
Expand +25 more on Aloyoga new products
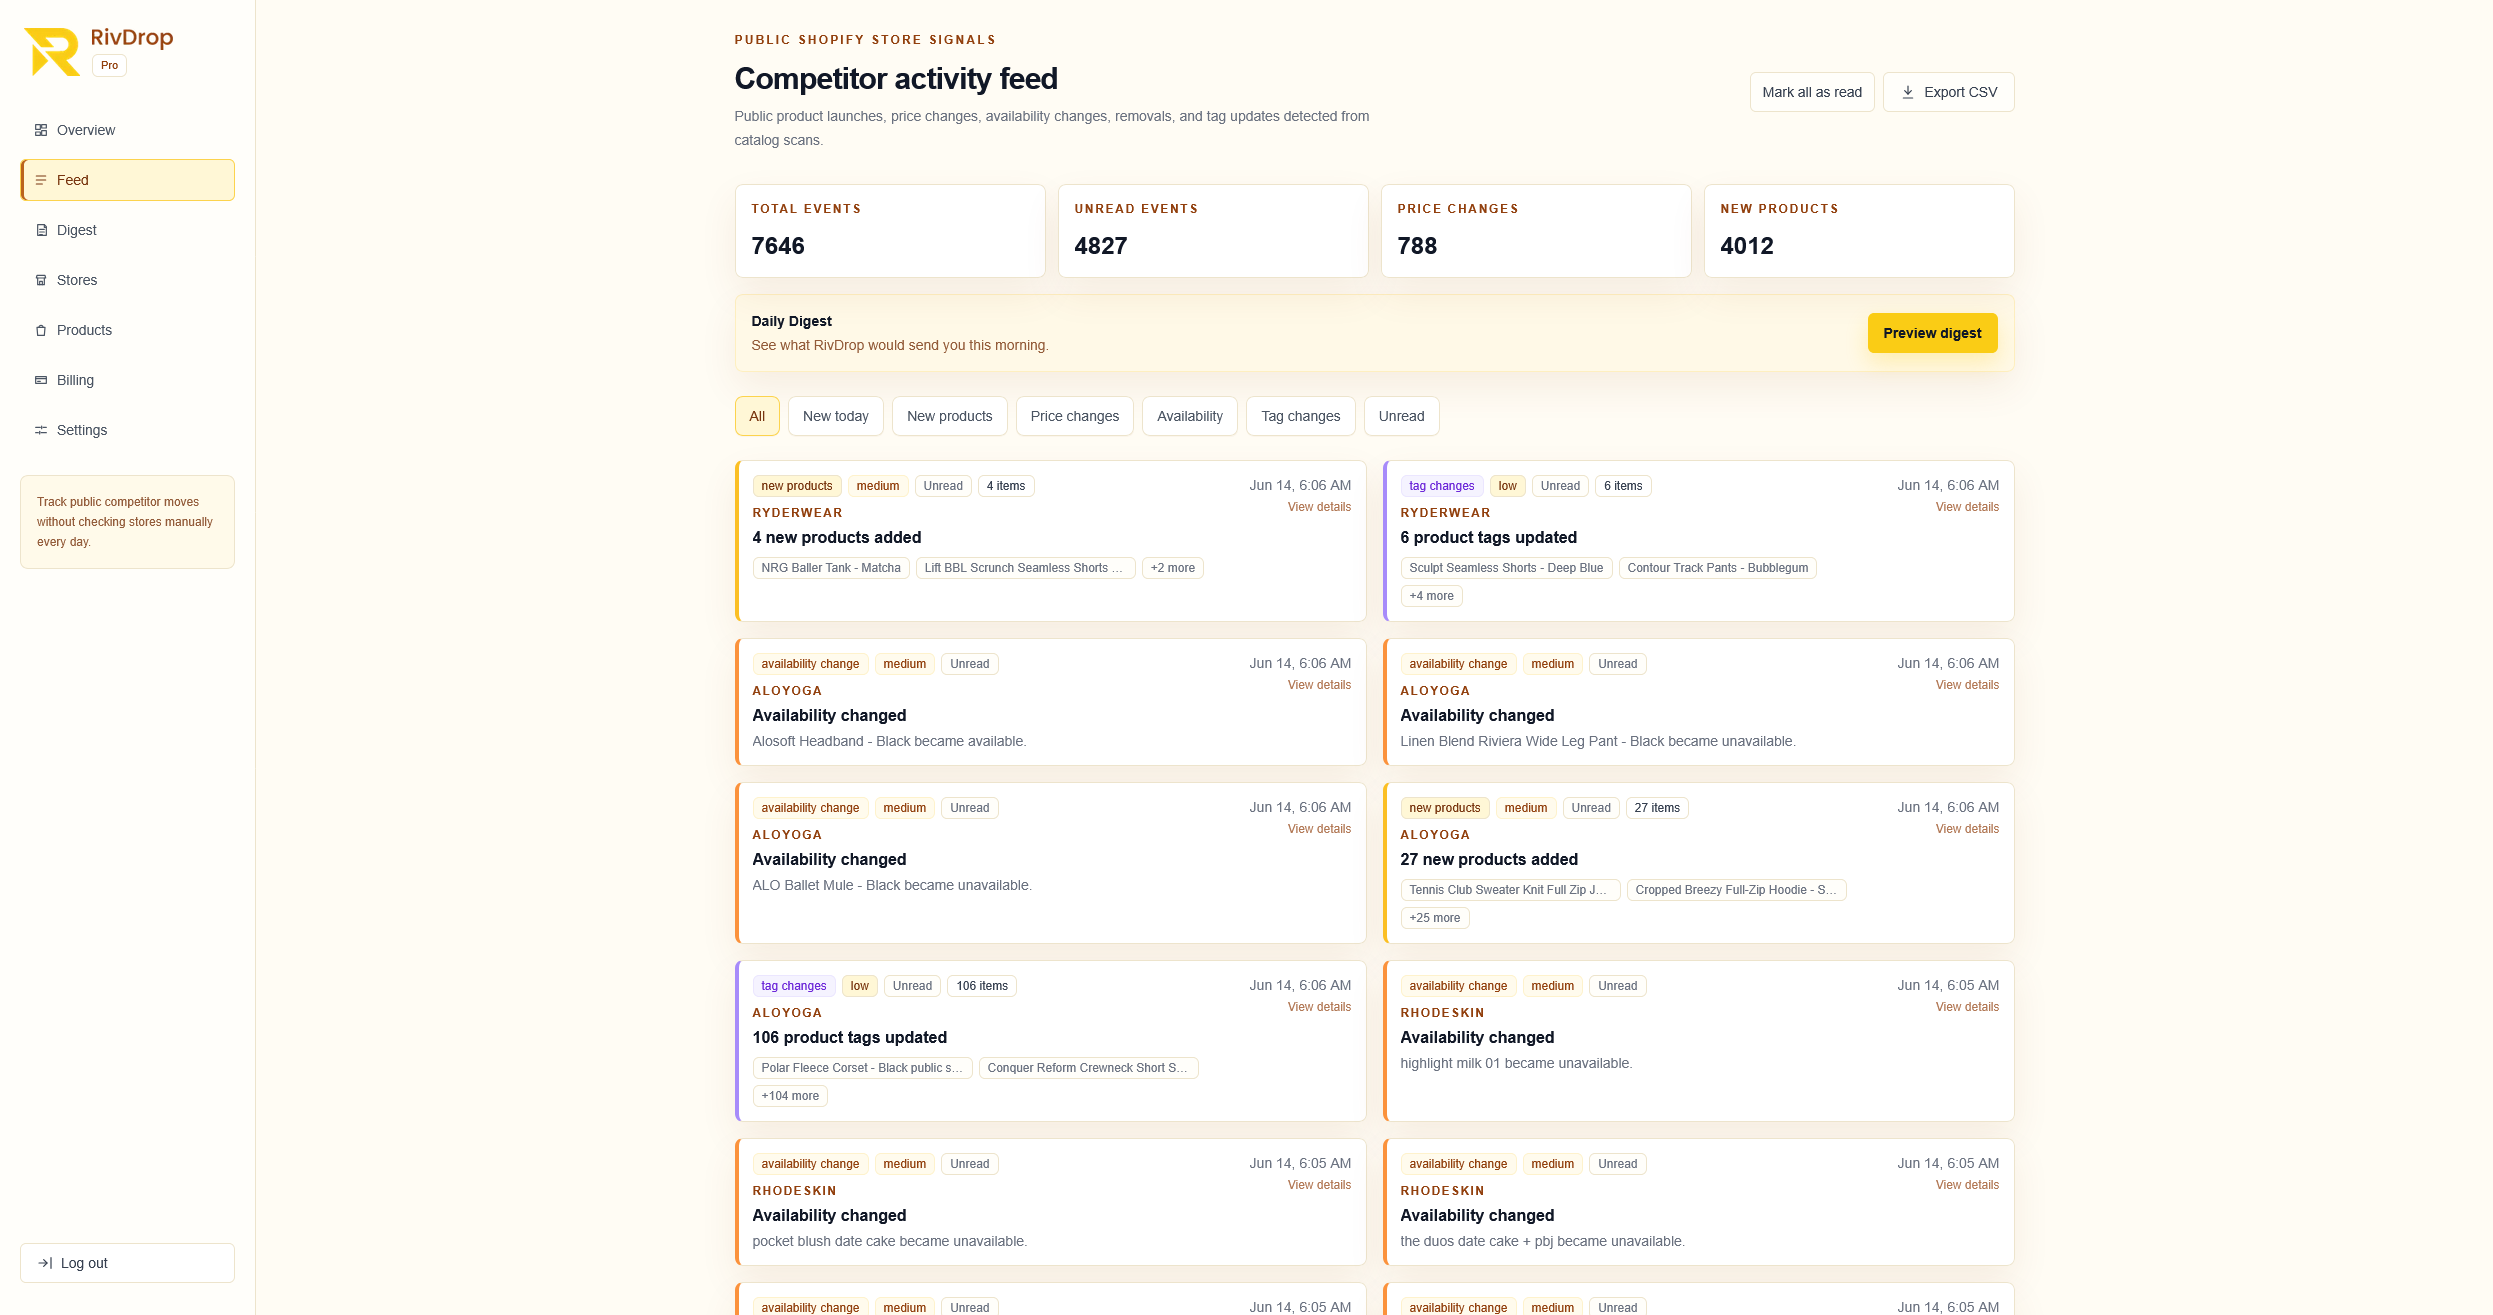click(x=1434, y=918)
